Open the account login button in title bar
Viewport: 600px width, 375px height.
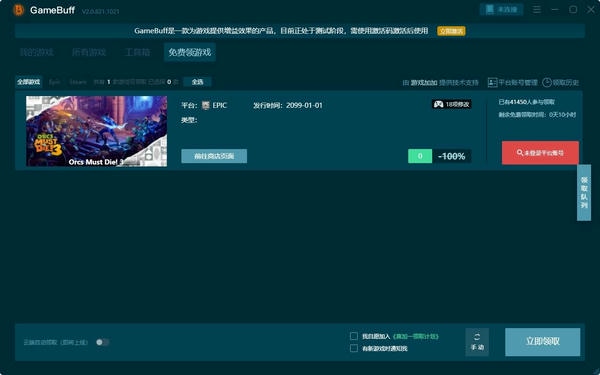point(501,10)
